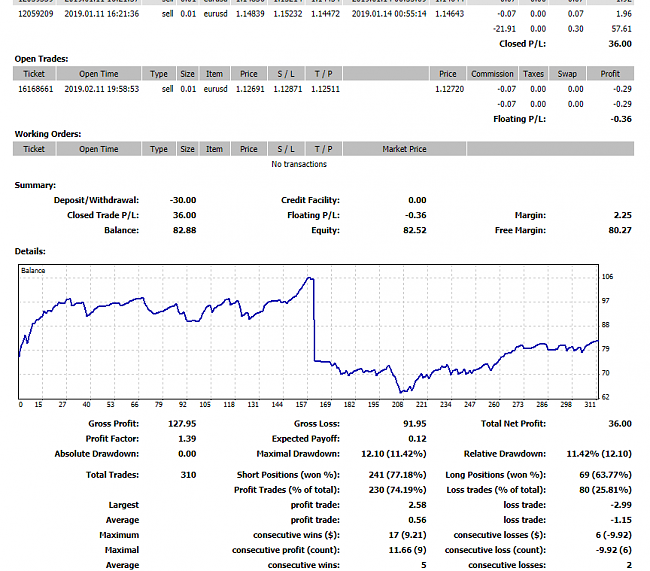Viewport: 650px width, 571px height.
Task: Click the Expected Payoff value 0.12
Action: [x=417, y=439]
